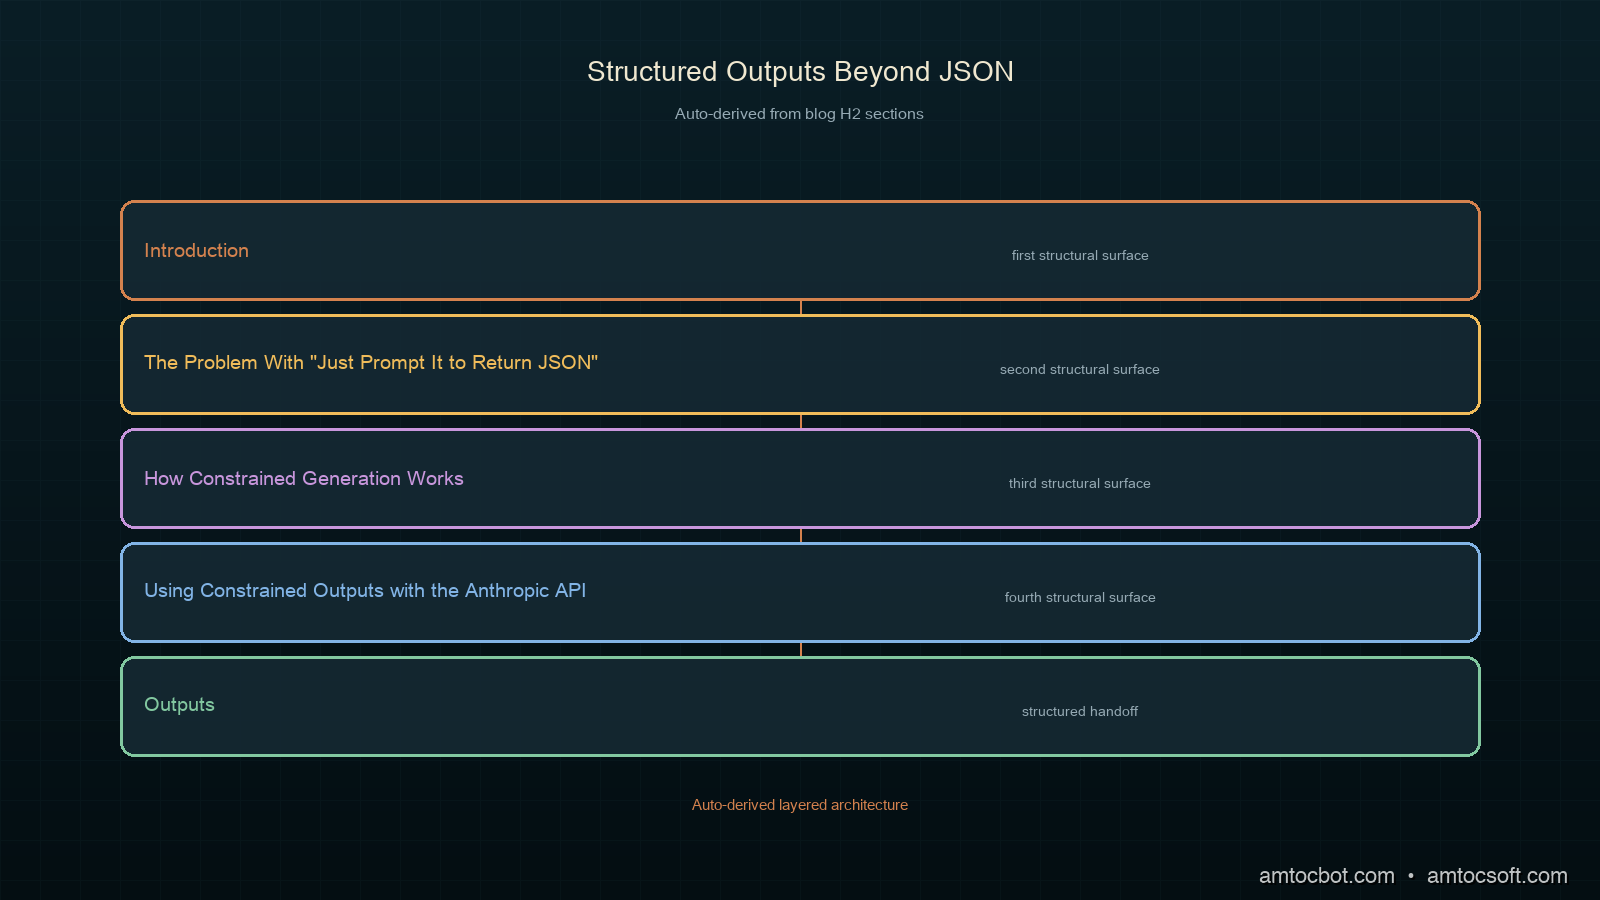1600x900 pixels.
Task: Click the 'second structural surface' label
Action: click(1080, 370)
